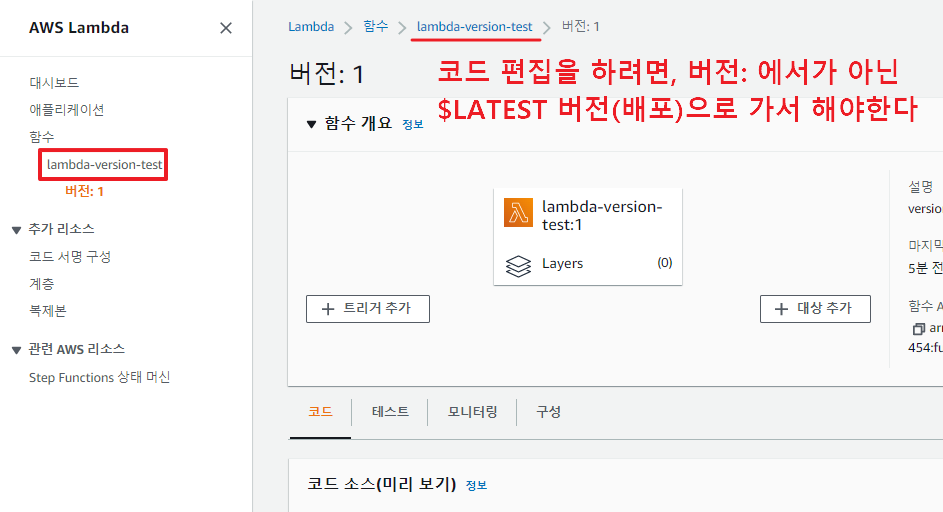Switch to the 모니터링 tab
The image size is (943, 512).
coord(473,412)
